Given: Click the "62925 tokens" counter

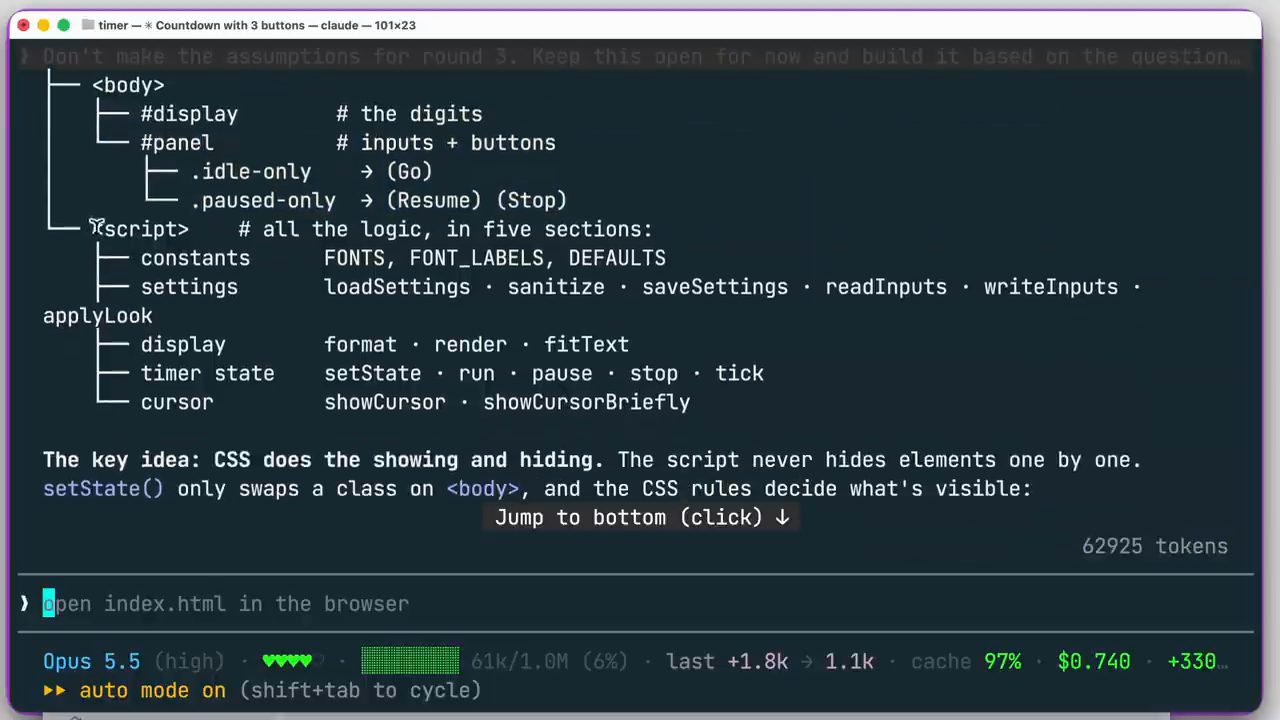Looking at the screenshot, I should [x=1155, y=546].
